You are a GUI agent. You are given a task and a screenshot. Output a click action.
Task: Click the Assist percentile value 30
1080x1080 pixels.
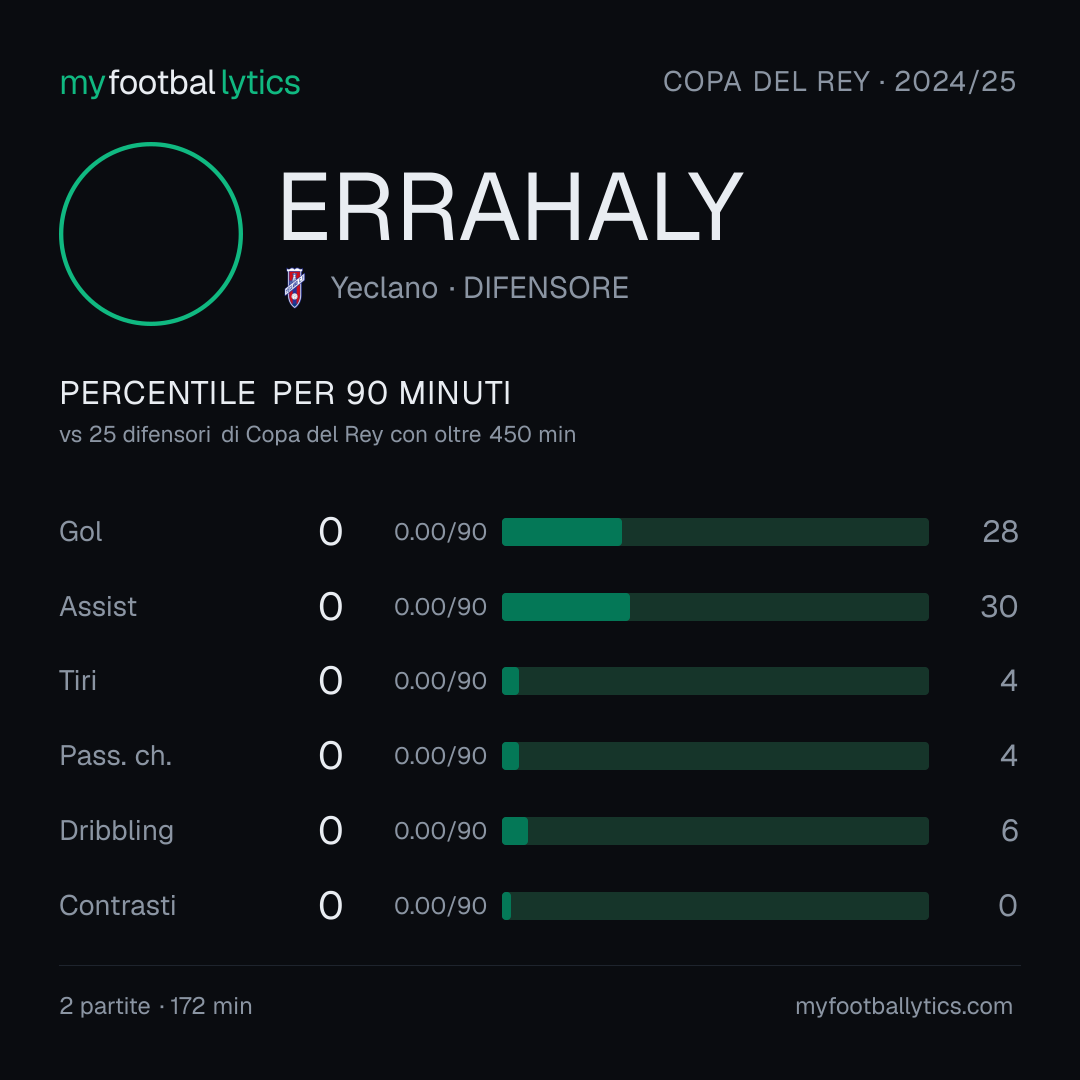point(999,607)
